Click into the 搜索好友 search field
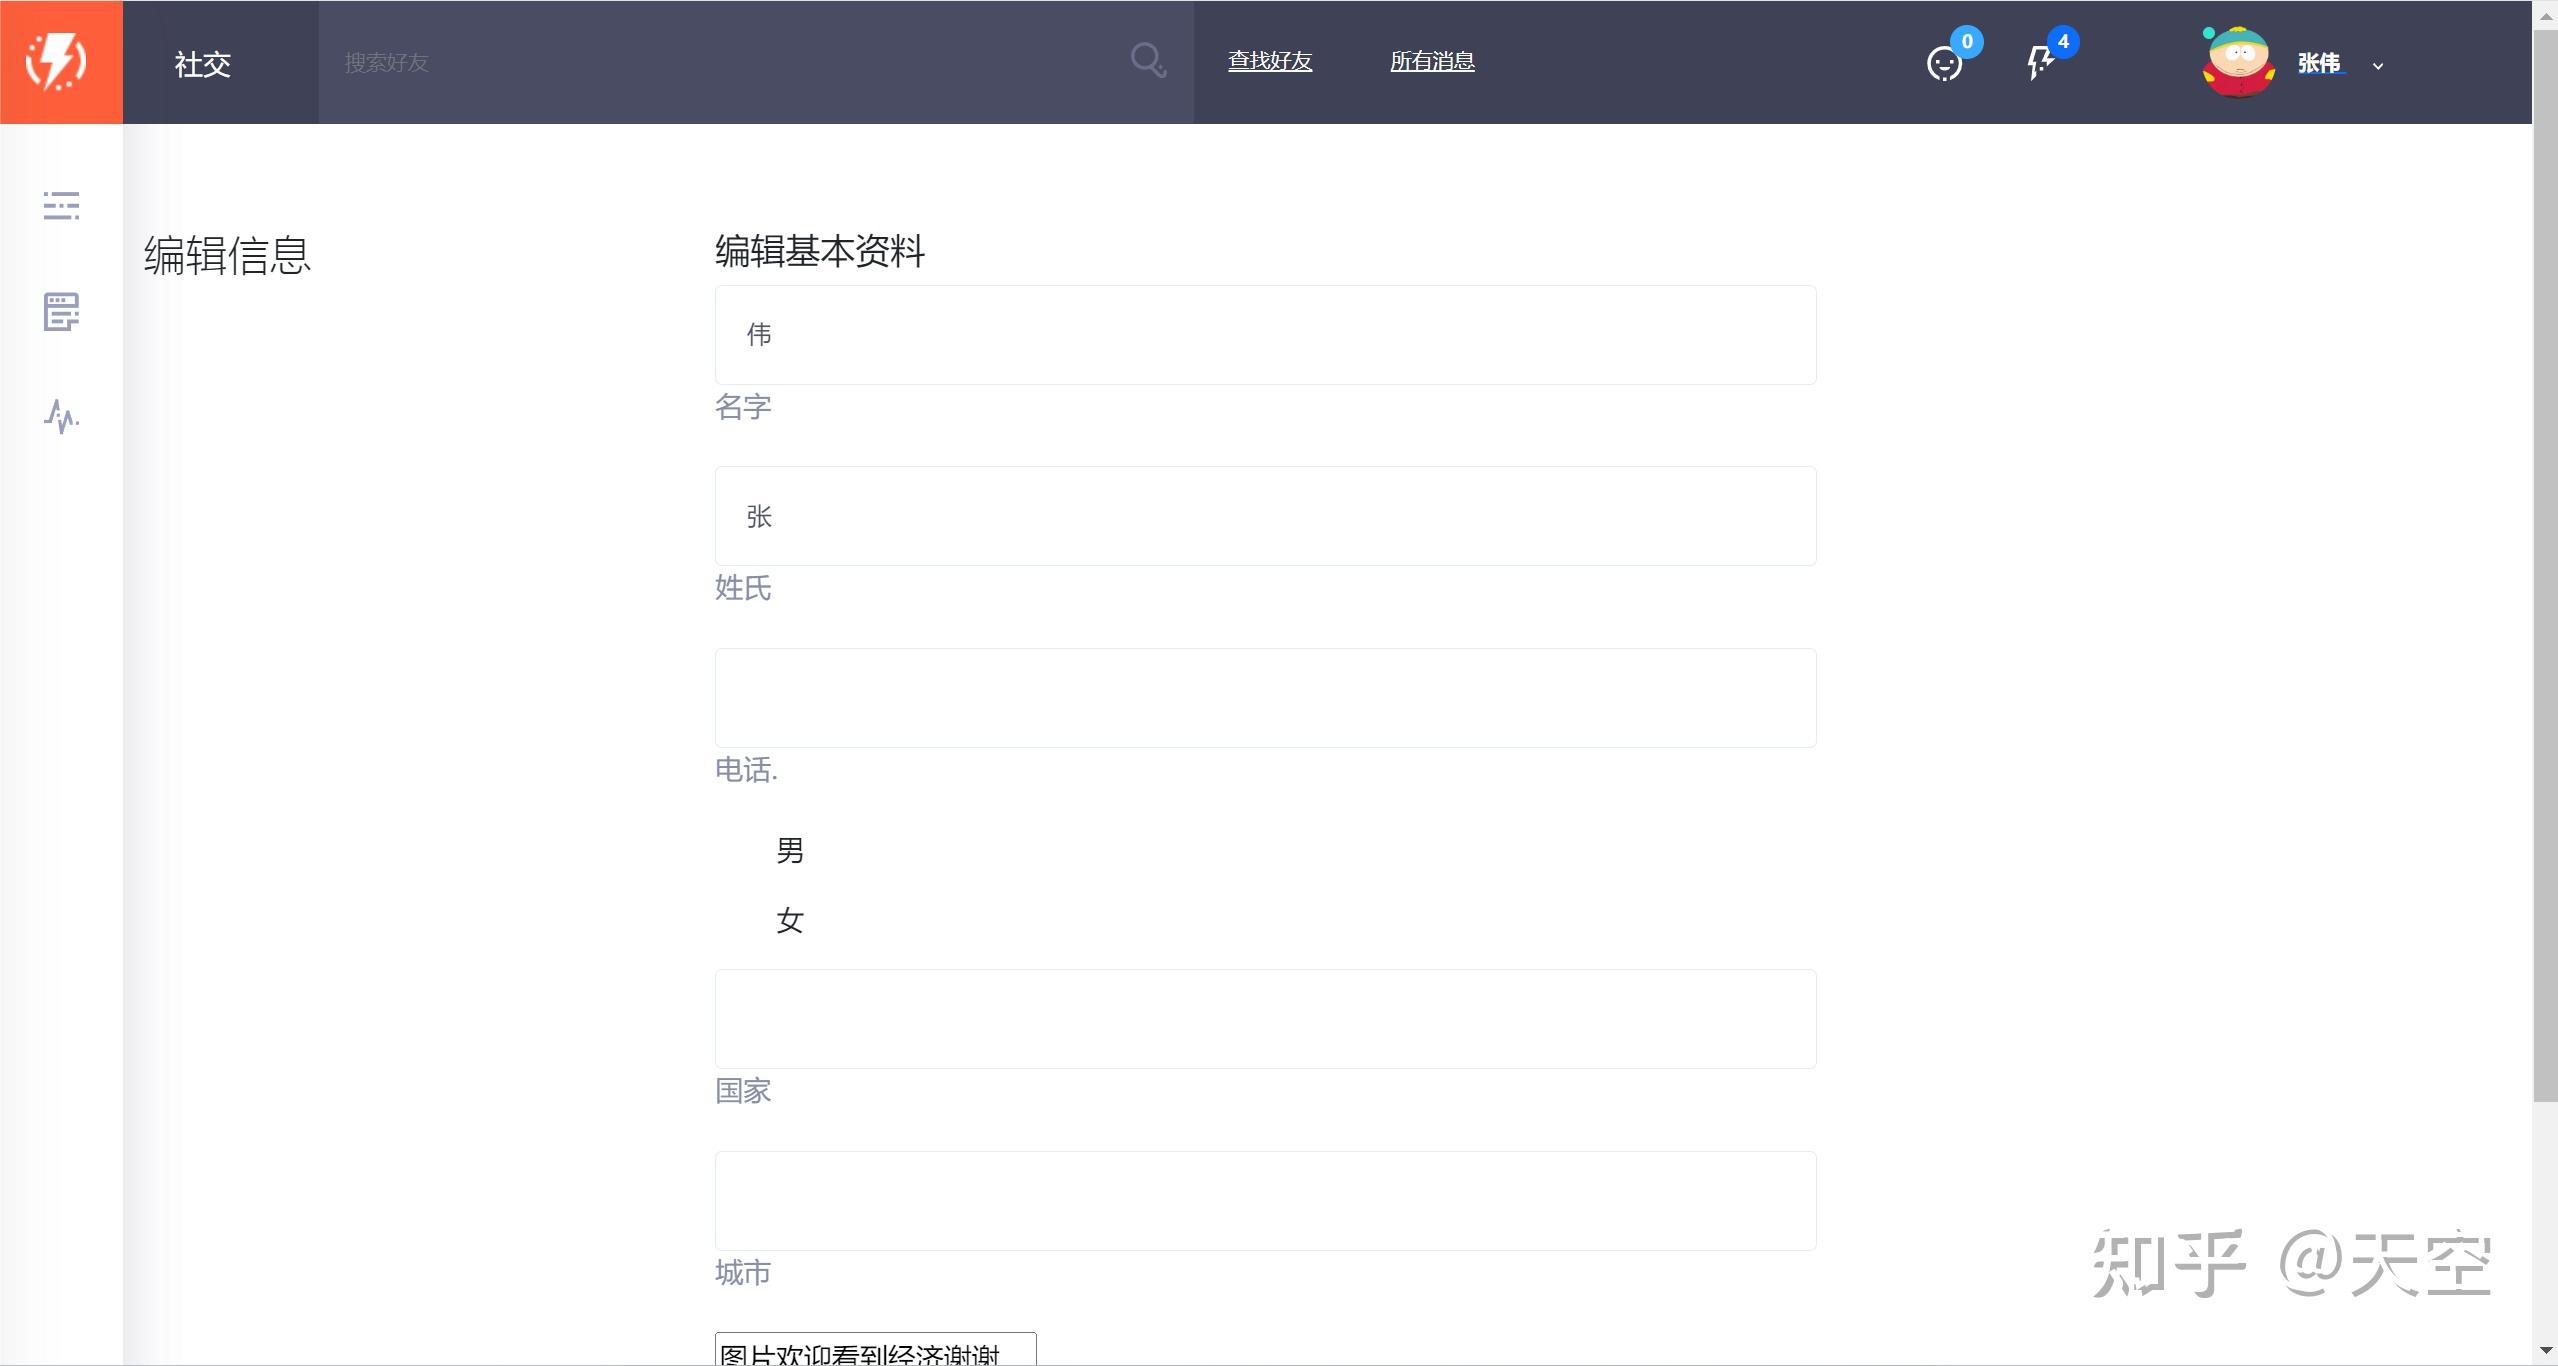2558x1366 pixels. point(730,62)
